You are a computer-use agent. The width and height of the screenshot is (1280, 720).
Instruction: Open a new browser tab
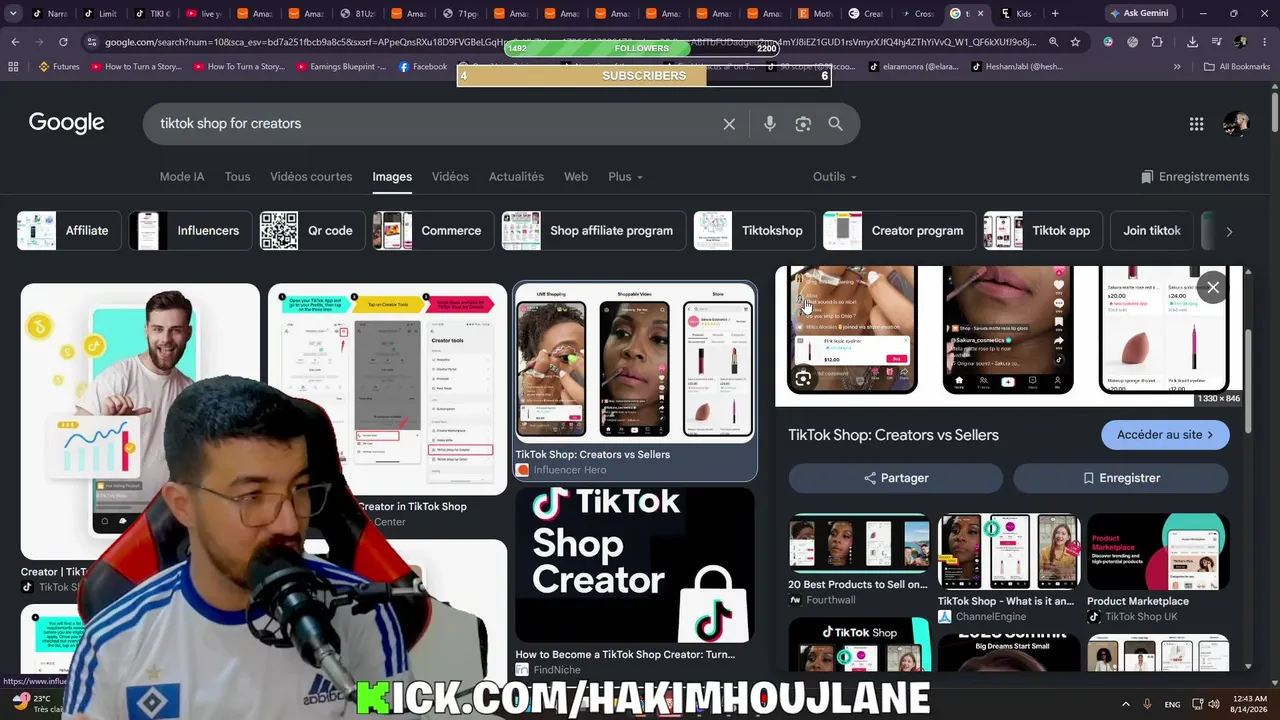point(1054,14)
